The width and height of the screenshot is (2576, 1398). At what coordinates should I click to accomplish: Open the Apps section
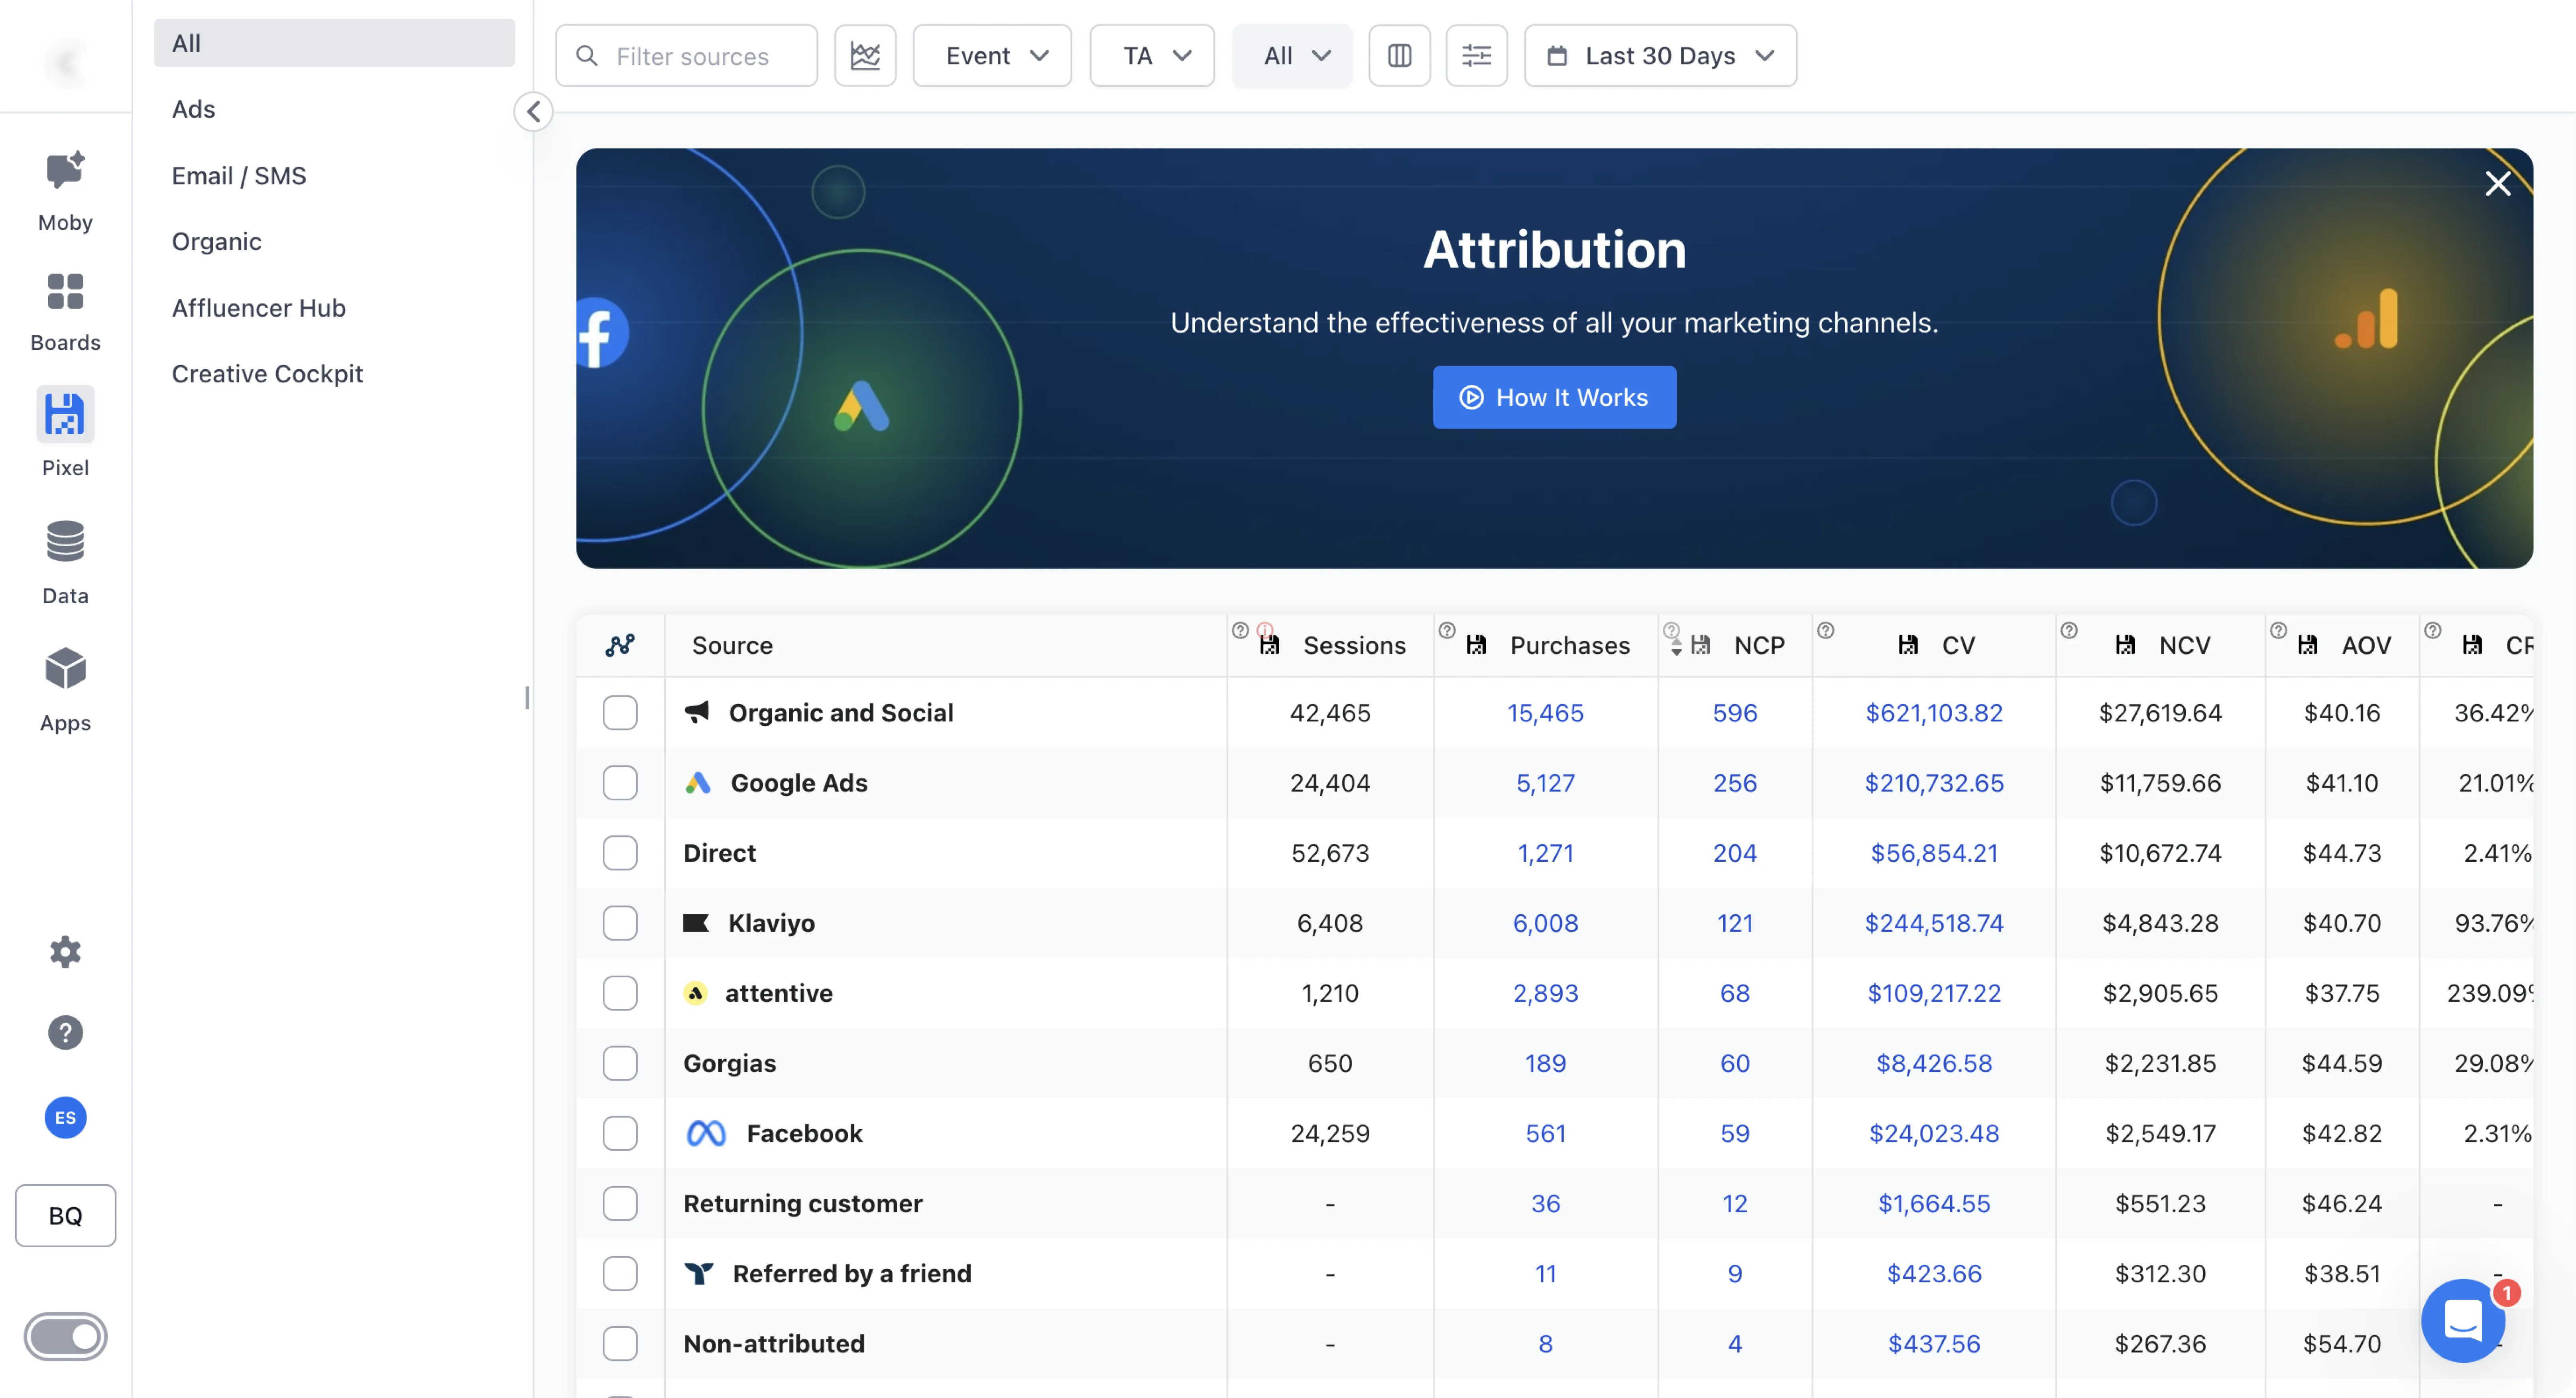coord(65,688)
